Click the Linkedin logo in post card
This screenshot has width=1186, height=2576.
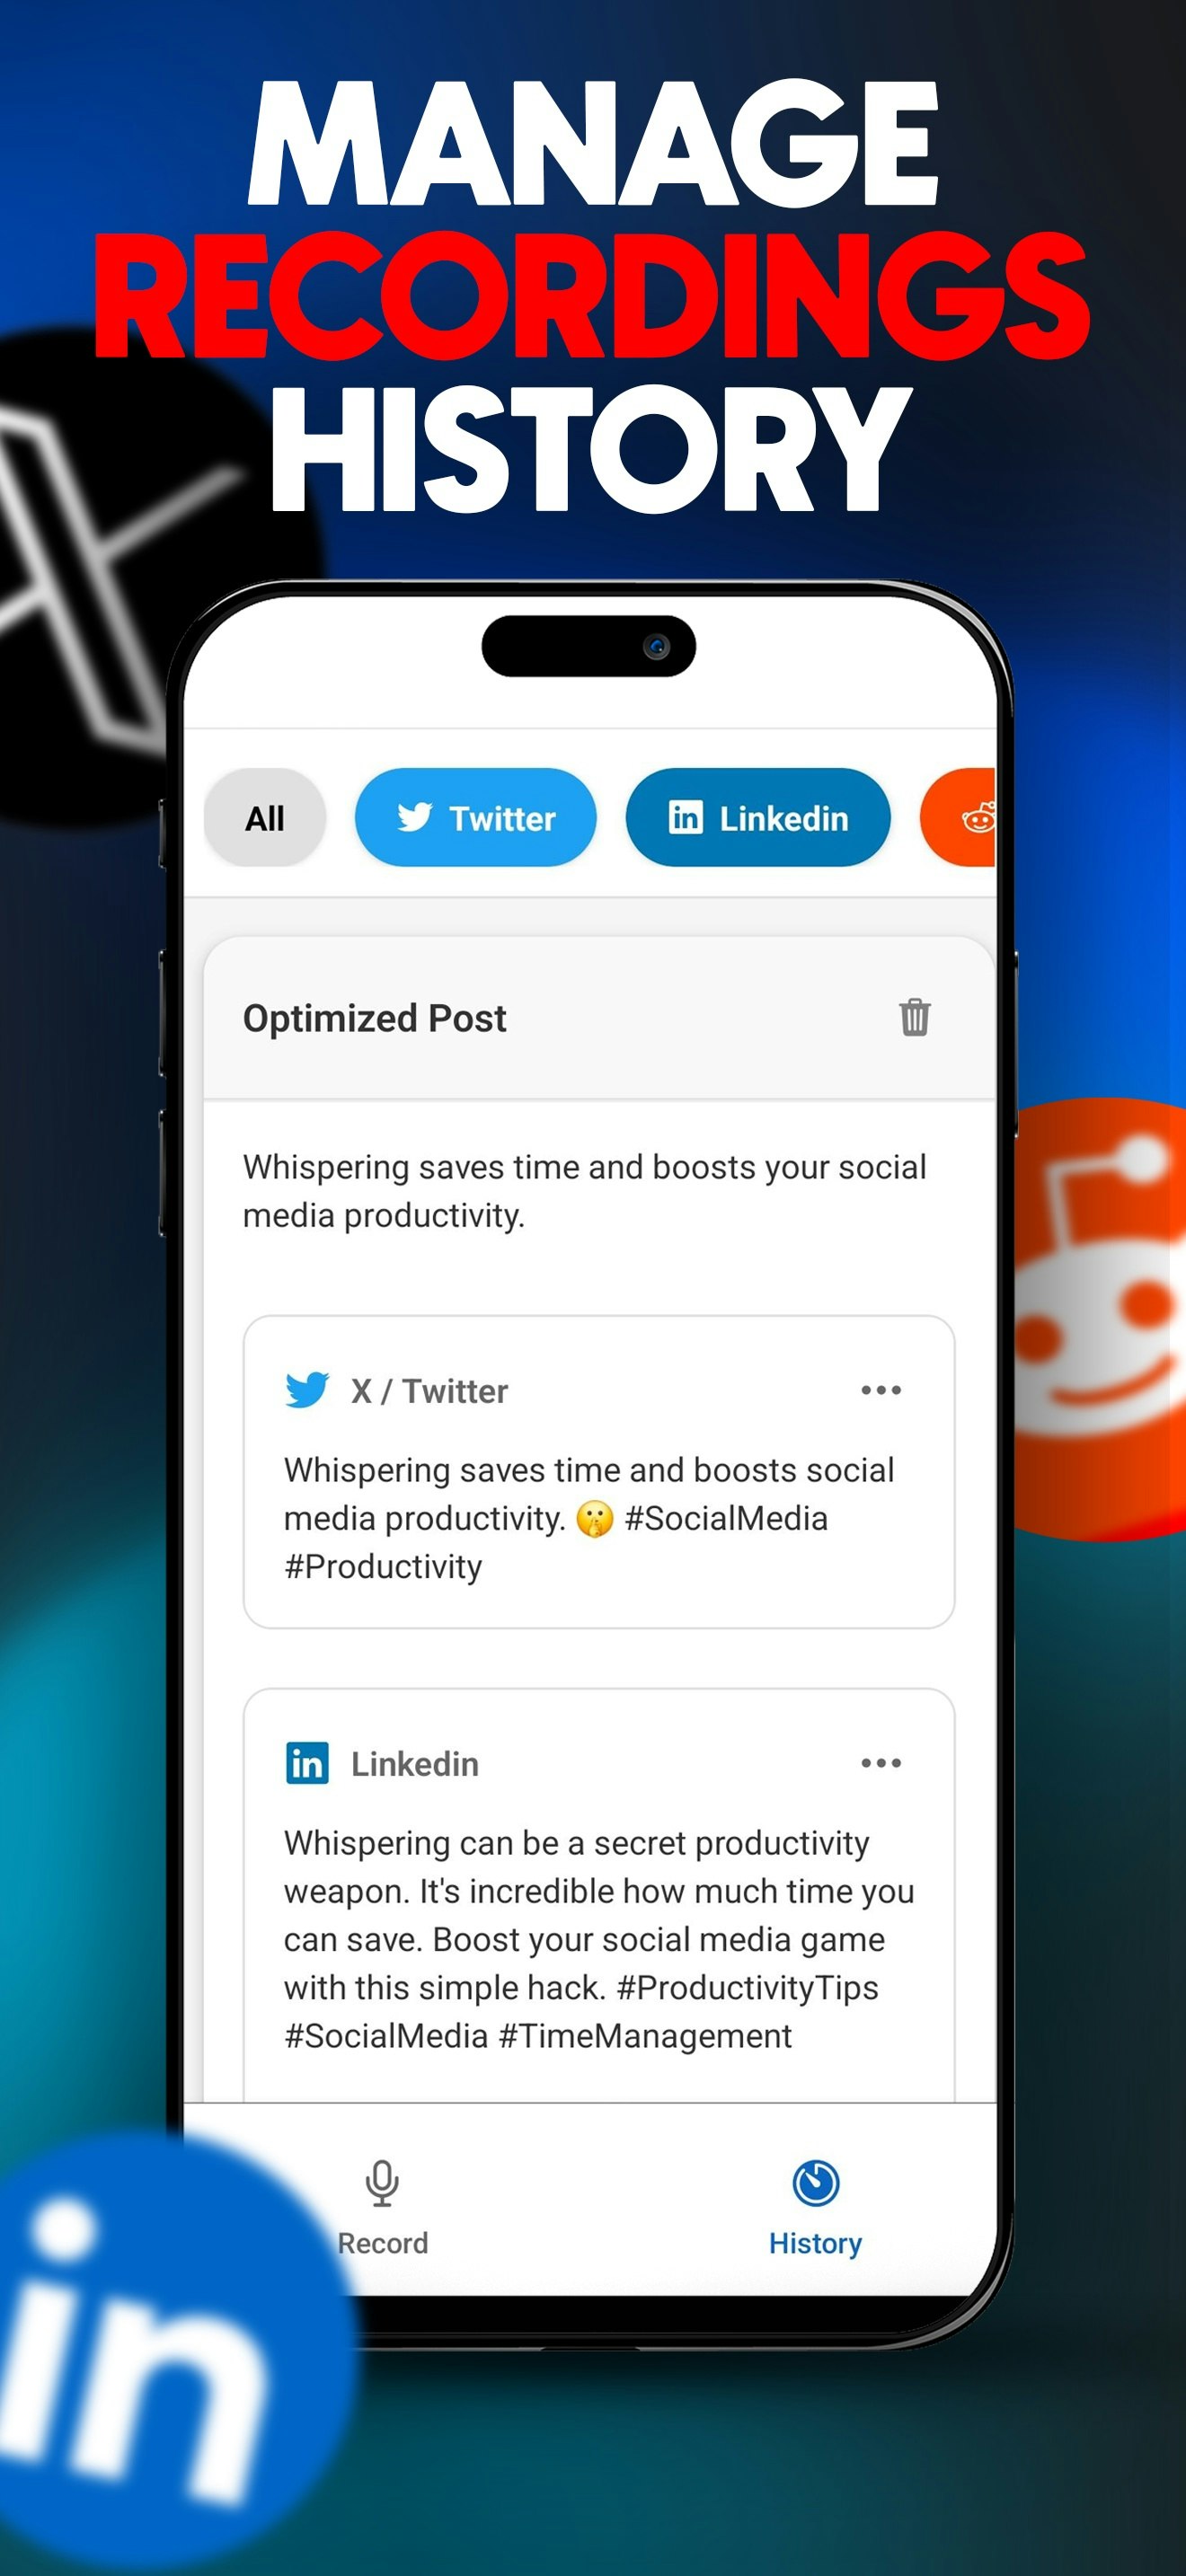click(307, 1763)
